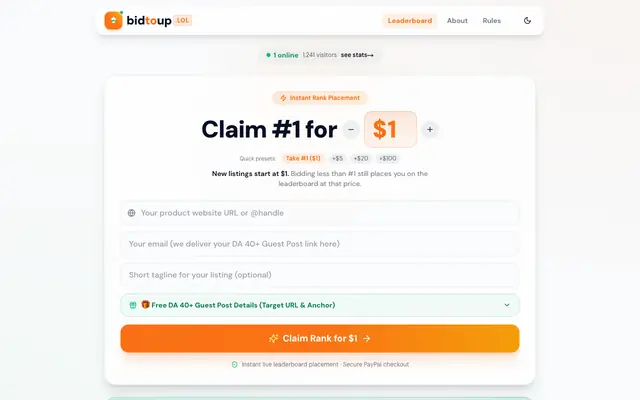
Task: Click the gift icon in guest post section
Action: [133, 305]
